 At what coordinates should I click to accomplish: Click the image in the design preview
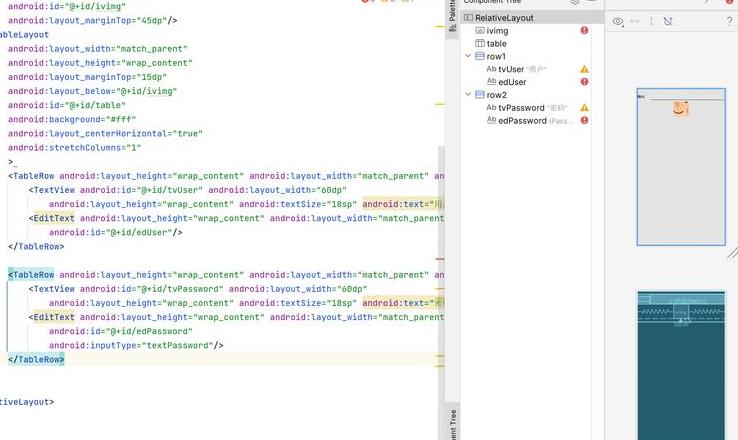pyautogui.click(x=680, y=109)
